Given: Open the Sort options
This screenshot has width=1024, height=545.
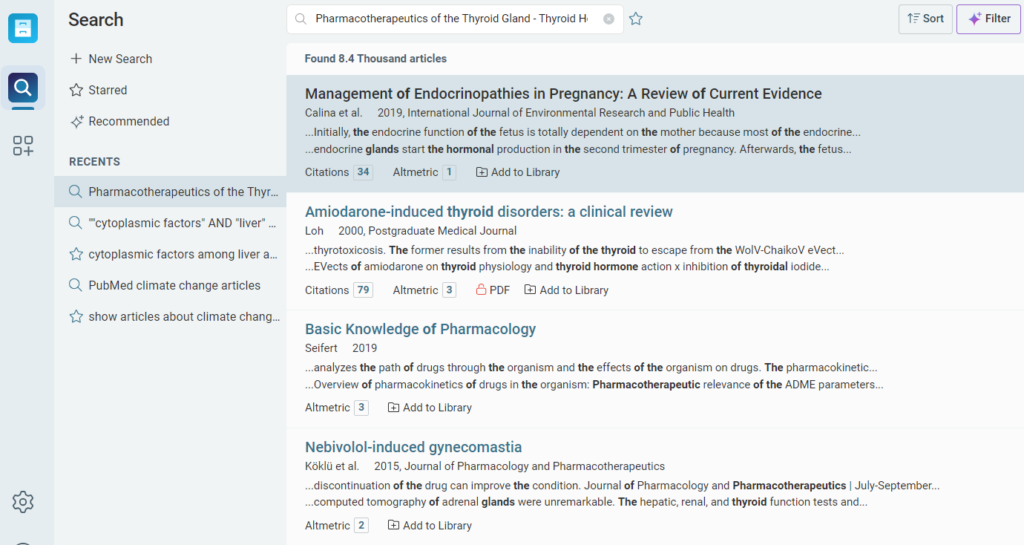Looking at the screenshot, I should [925, 19].
